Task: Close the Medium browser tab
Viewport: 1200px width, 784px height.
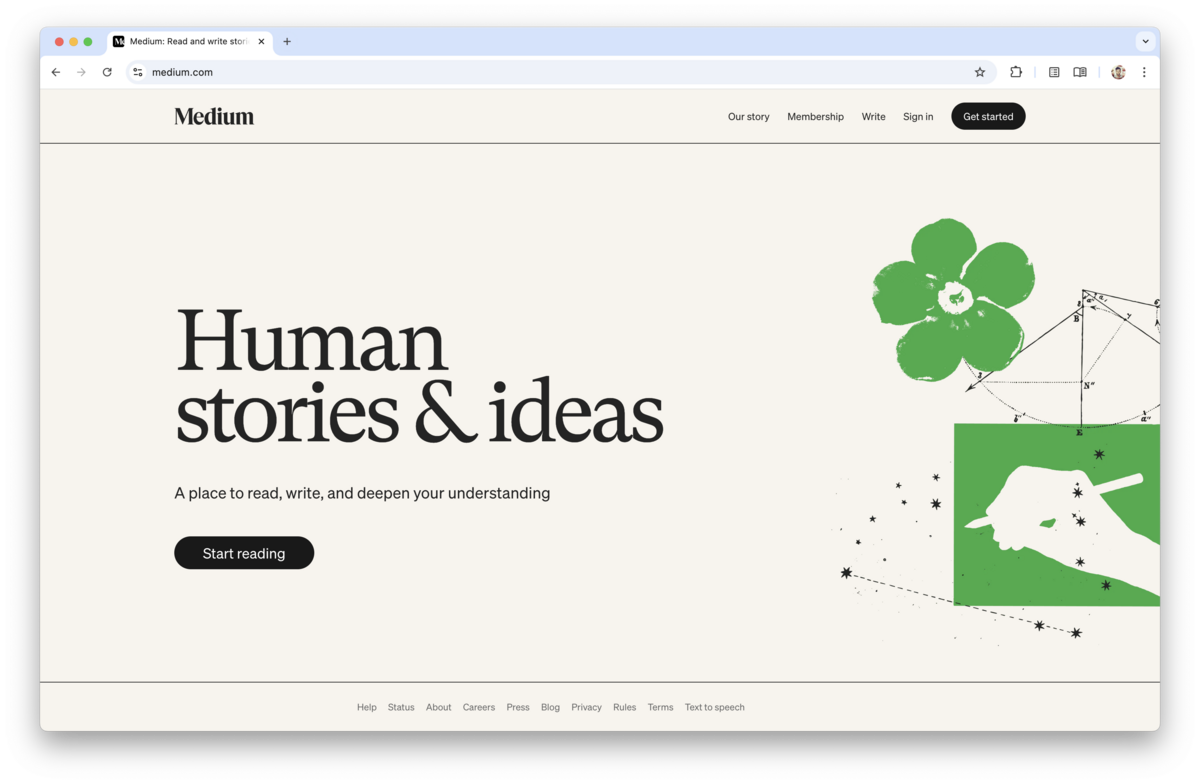Action: [x=262, y=42]
